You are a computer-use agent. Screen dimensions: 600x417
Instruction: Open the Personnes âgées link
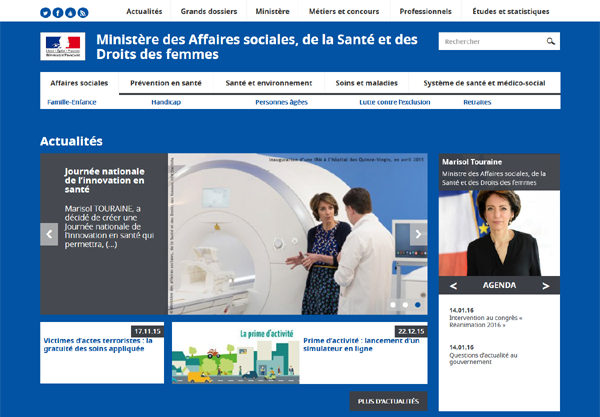coord(281,102)
